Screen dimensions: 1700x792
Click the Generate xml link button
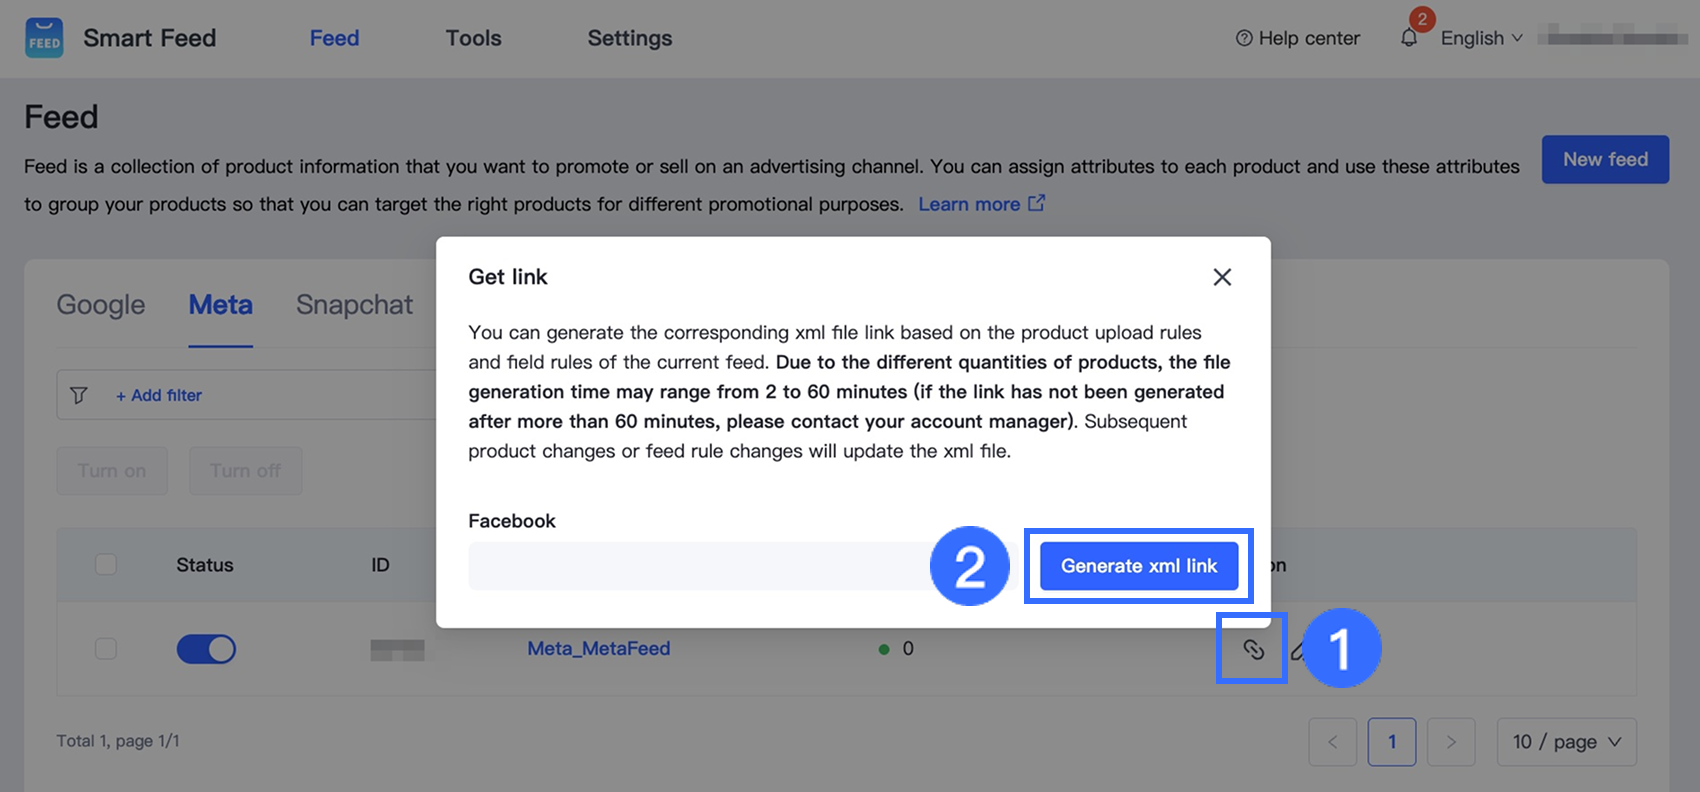point(1139,566)
